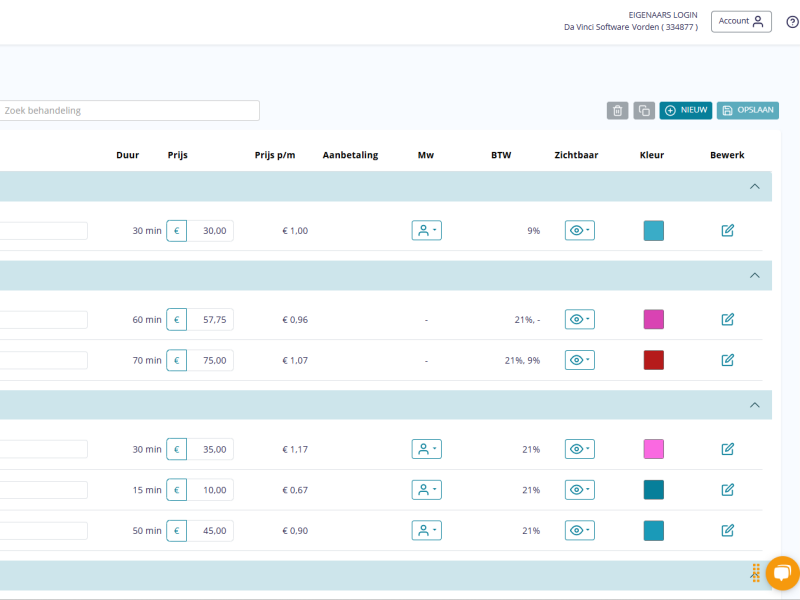Click the Prijs column header
This screenshot has height=600, width=800.
(x=178, y=155)
